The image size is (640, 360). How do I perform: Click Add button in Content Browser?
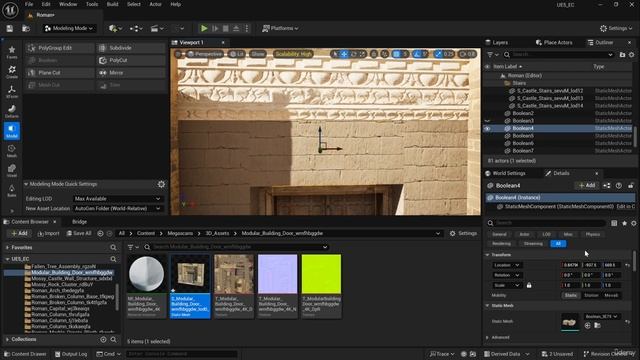pos(19,233)
